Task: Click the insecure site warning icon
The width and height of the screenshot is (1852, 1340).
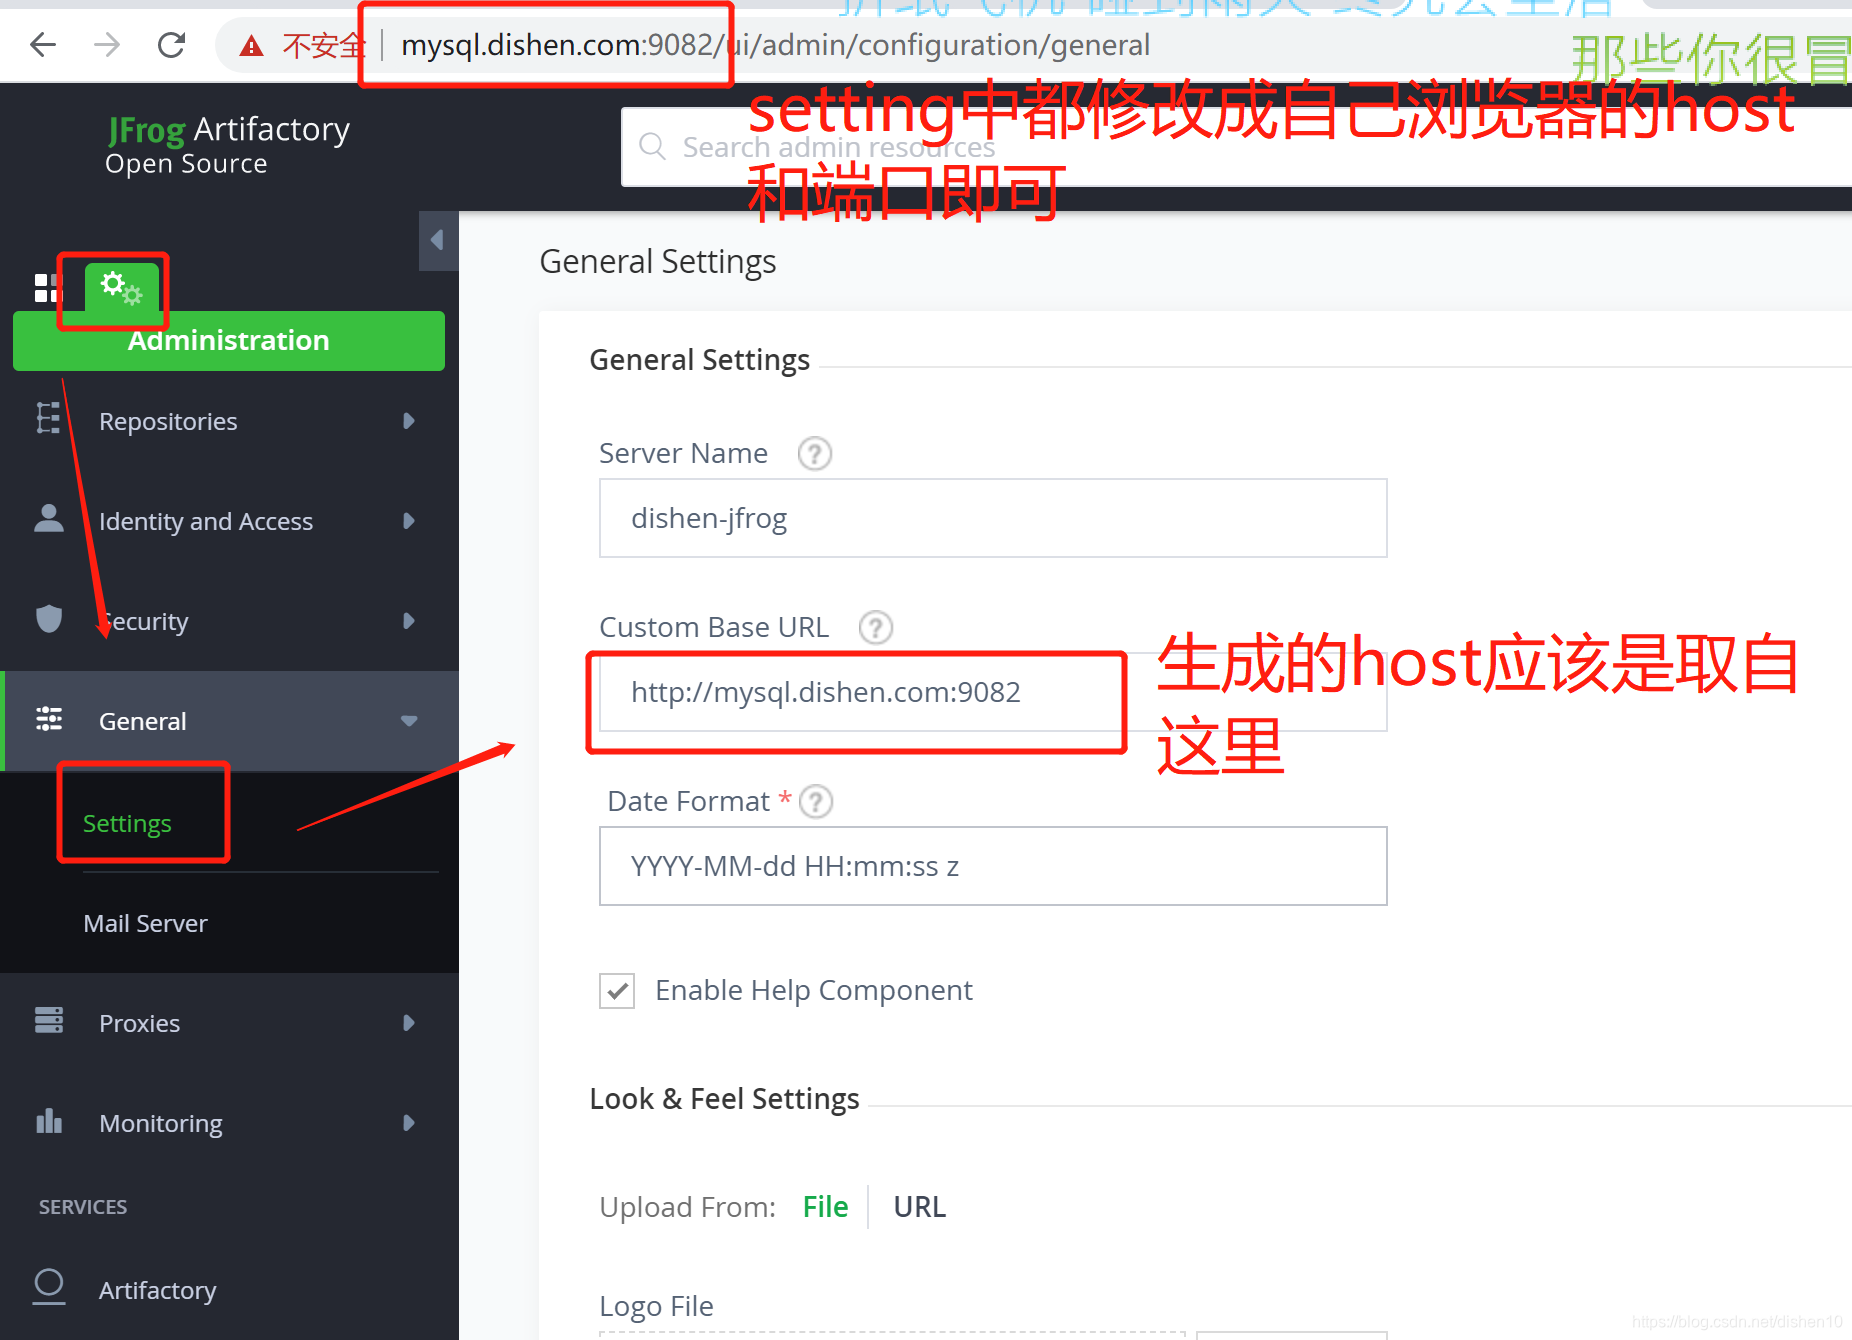Action: click(252, 46)
